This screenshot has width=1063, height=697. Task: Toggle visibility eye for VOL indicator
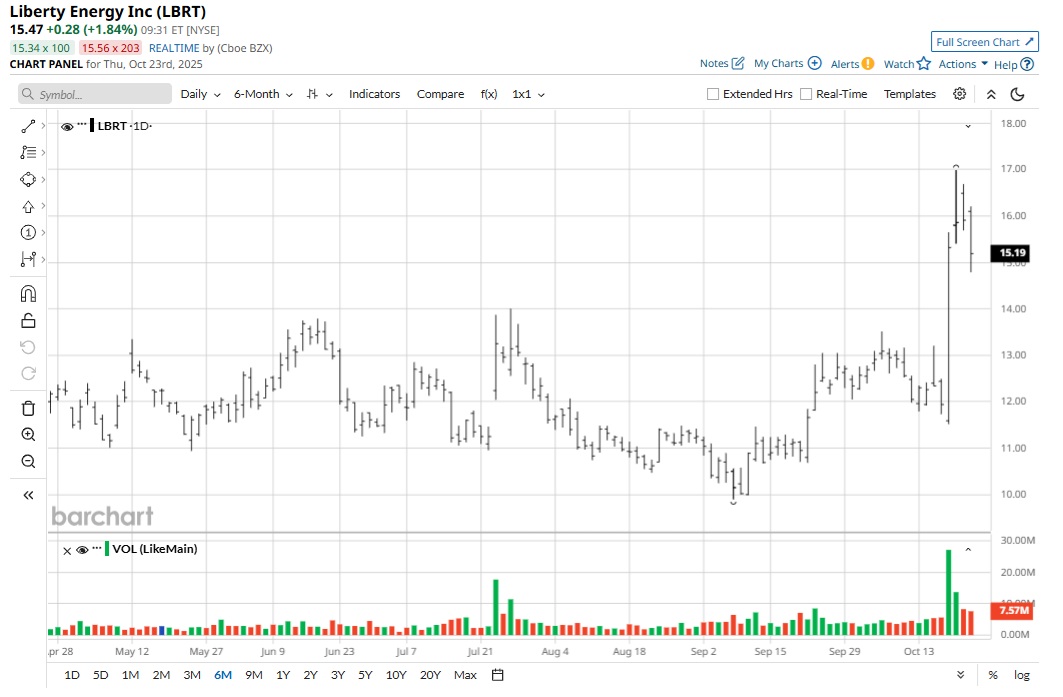click(82, 550)
